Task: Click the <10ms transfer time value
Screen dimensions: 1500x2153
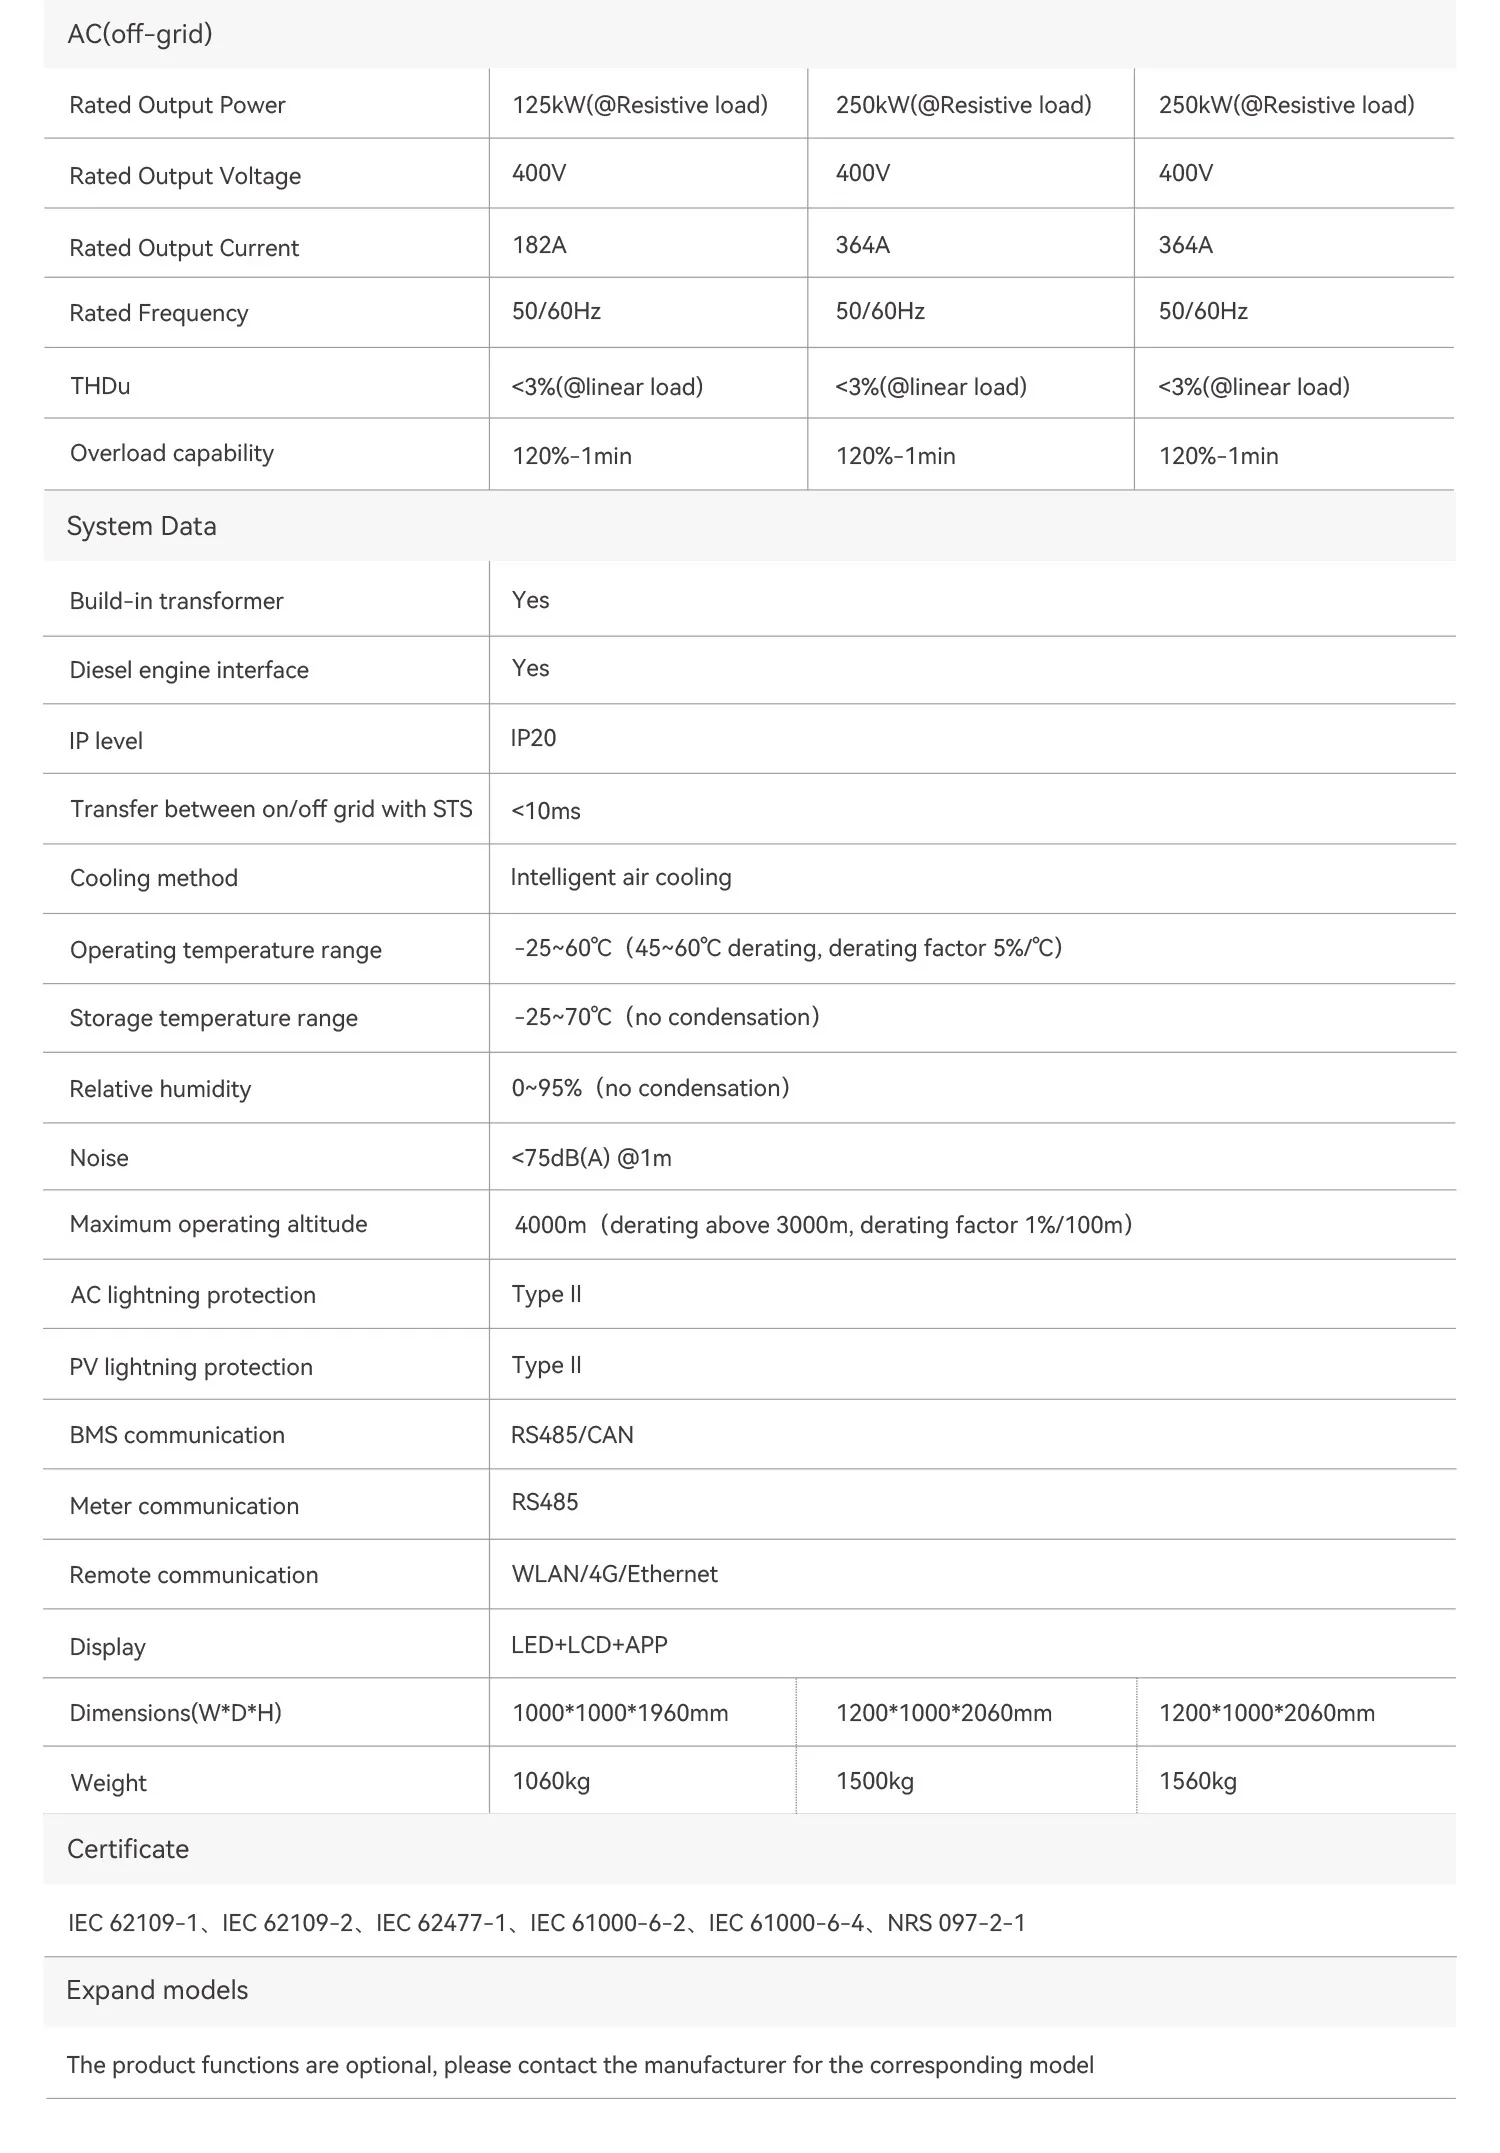Action: [x=545, y=811]
